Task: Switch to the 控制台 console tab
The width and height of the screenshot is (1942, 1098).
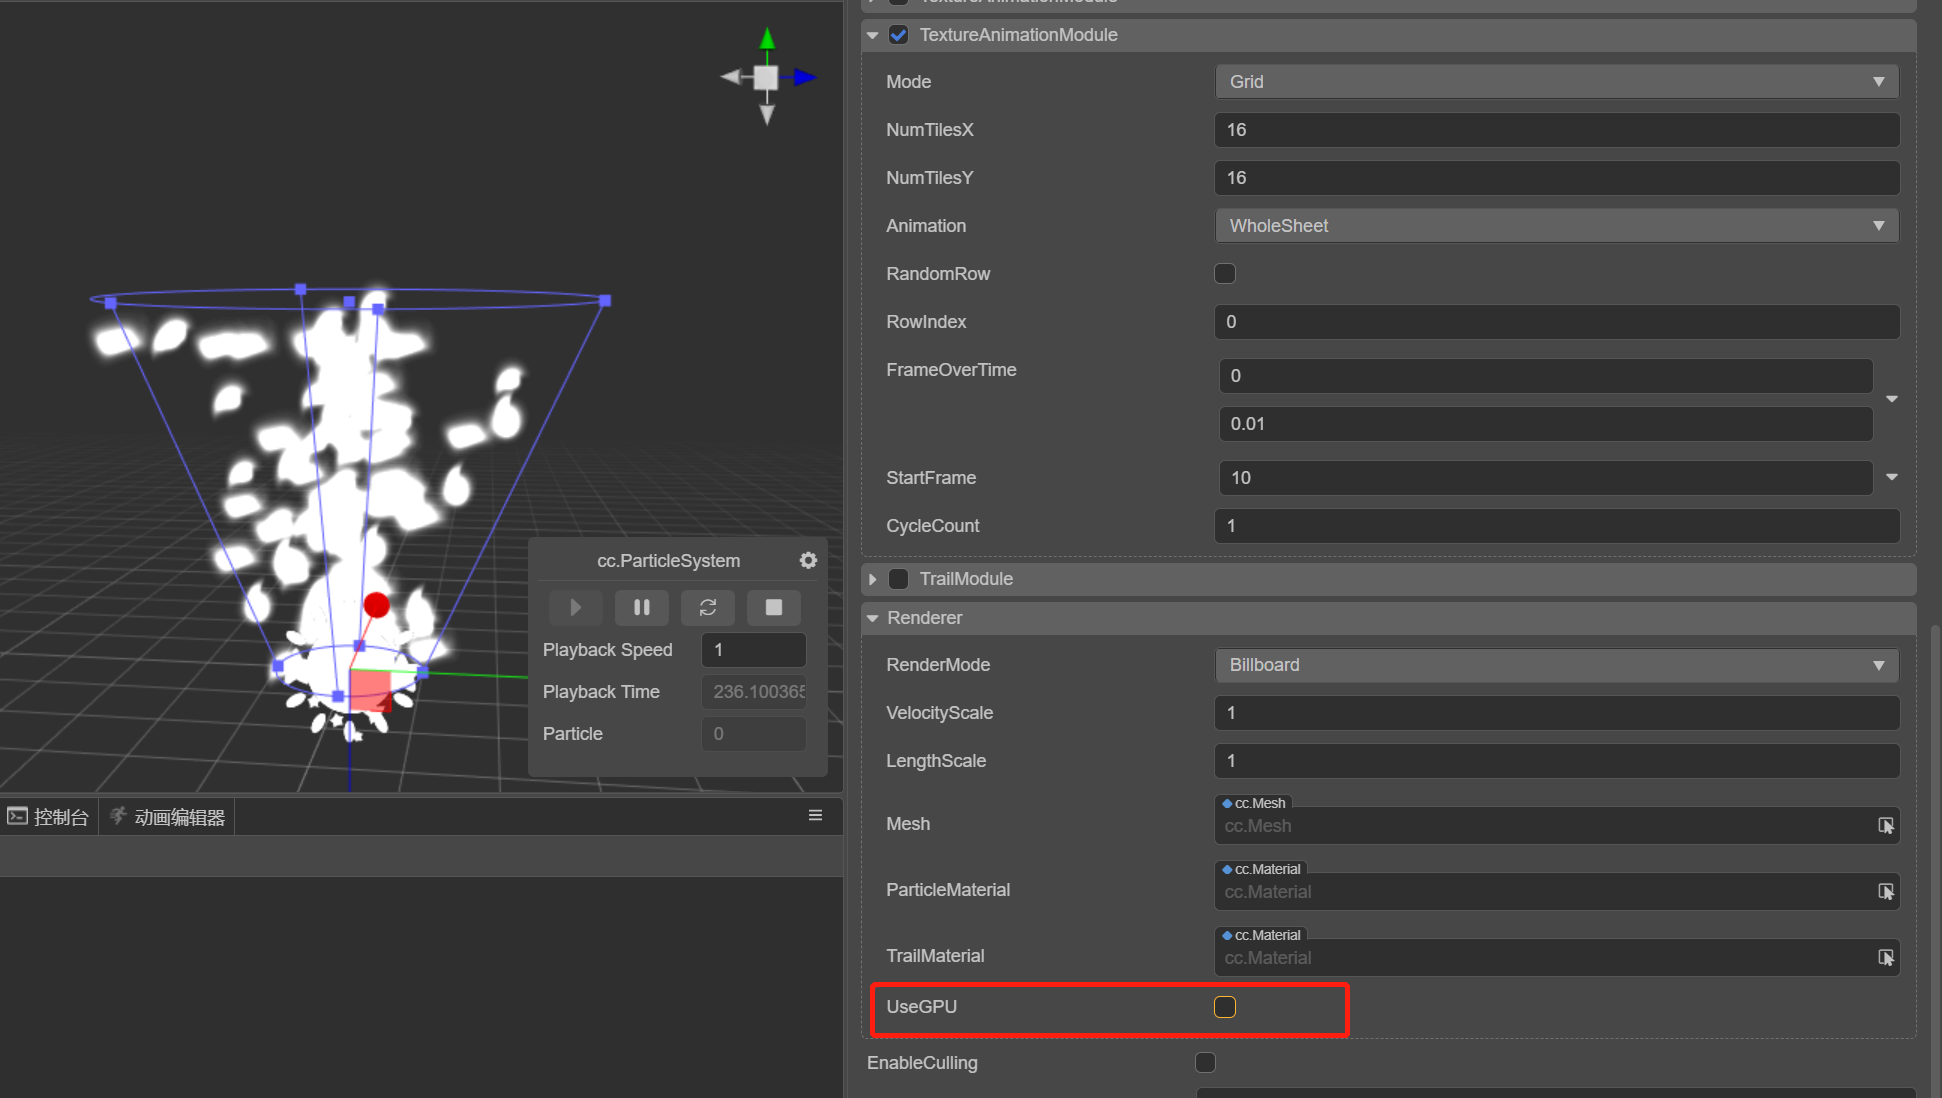Action: tap(49, 817)
